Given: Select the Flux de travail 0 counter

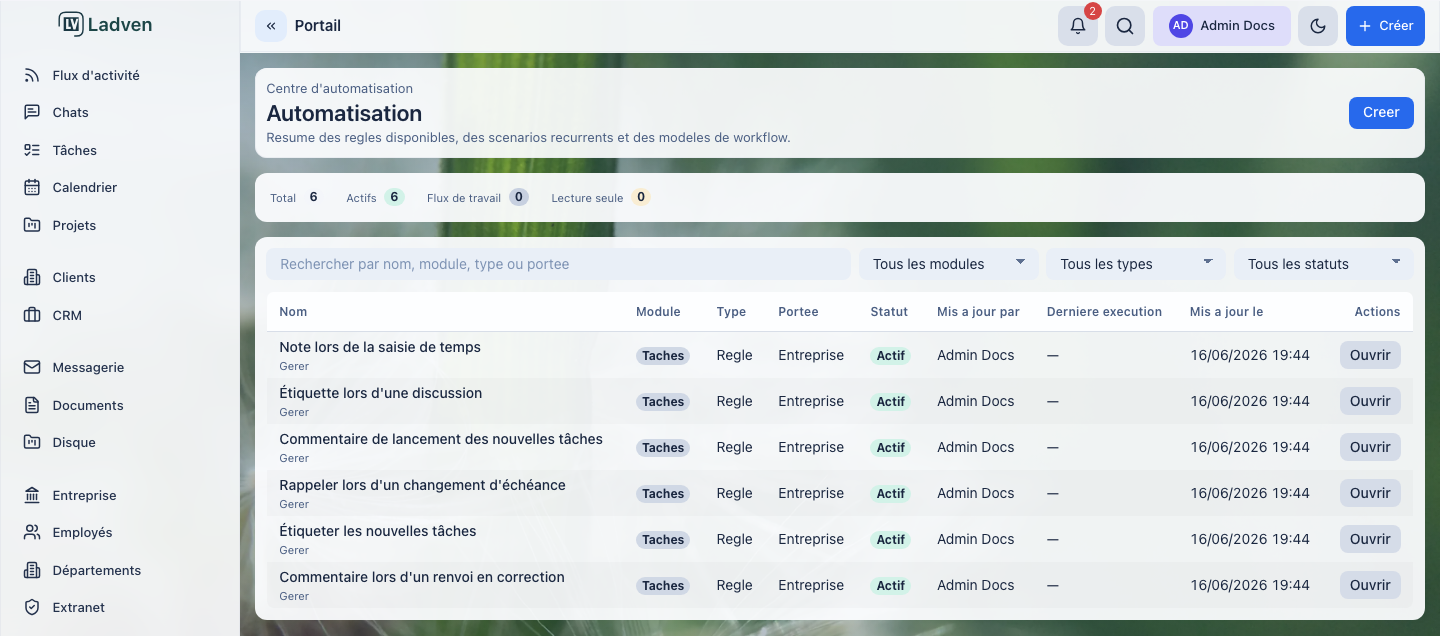Looking at the screenshot, I should point(477,197).
